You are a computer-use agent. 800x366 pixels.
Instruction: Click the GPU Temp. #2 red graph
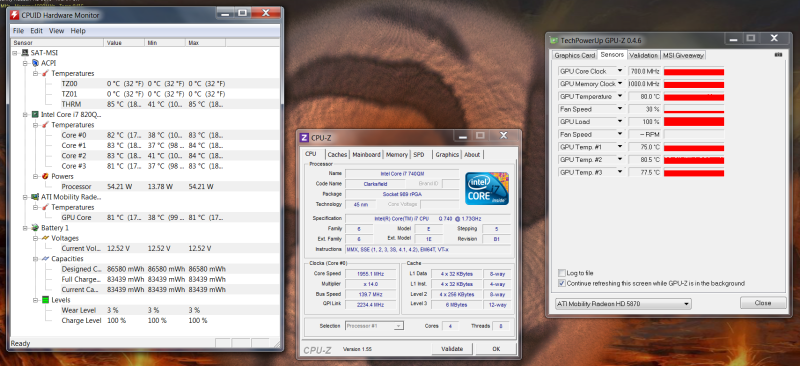coord(694,160)
